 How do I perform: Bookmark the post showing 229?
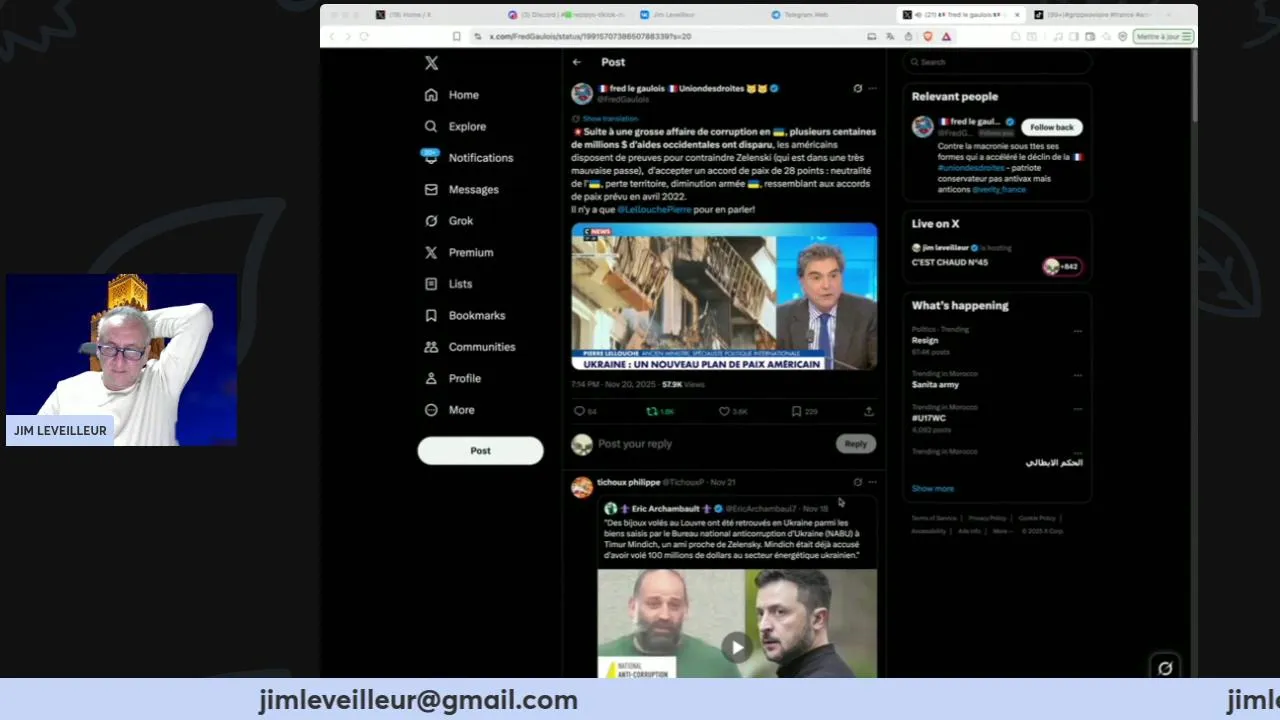[805, 411]
